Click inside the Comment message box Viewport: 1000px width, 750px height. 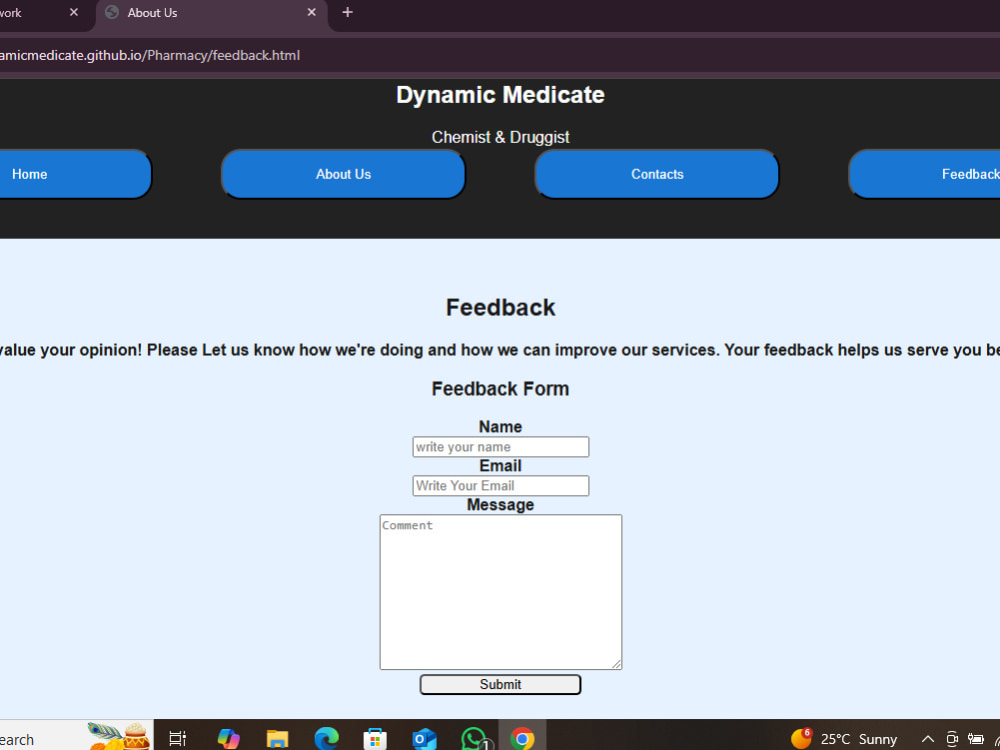click(501, 592)
